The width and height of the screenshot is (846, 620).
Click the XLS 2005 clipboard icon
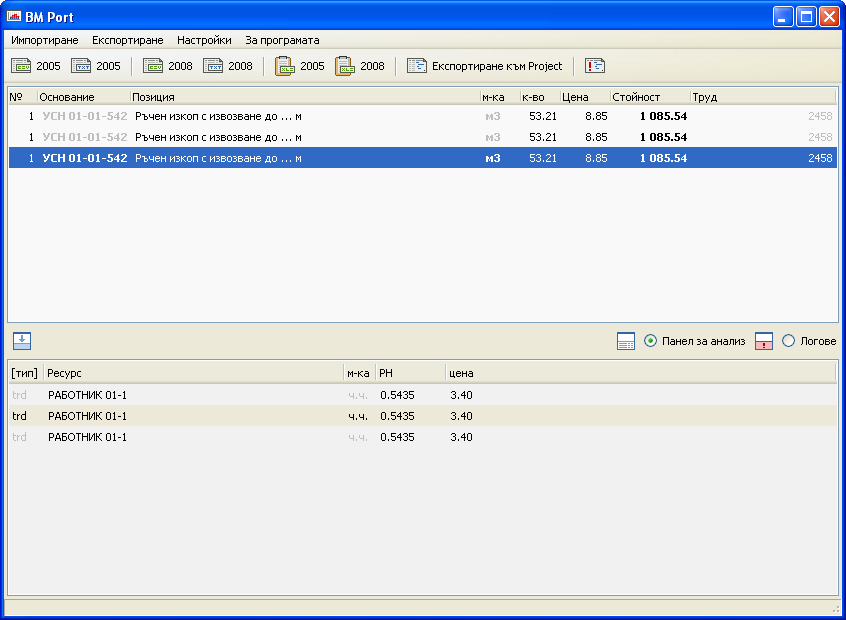tap(285, 66)
